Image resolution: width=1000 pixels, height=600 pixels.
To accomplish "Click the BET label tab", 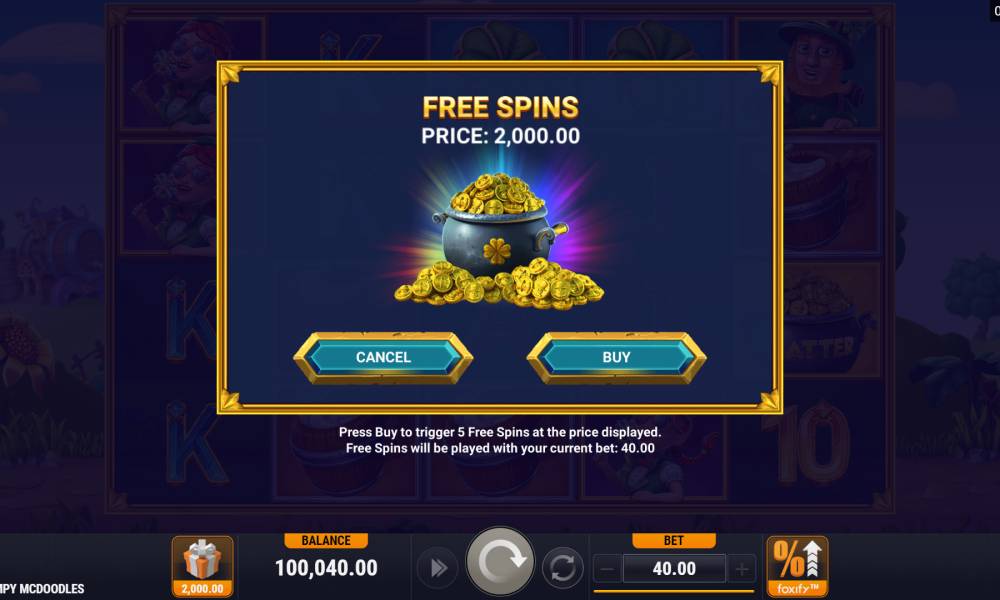I will 673,541.
